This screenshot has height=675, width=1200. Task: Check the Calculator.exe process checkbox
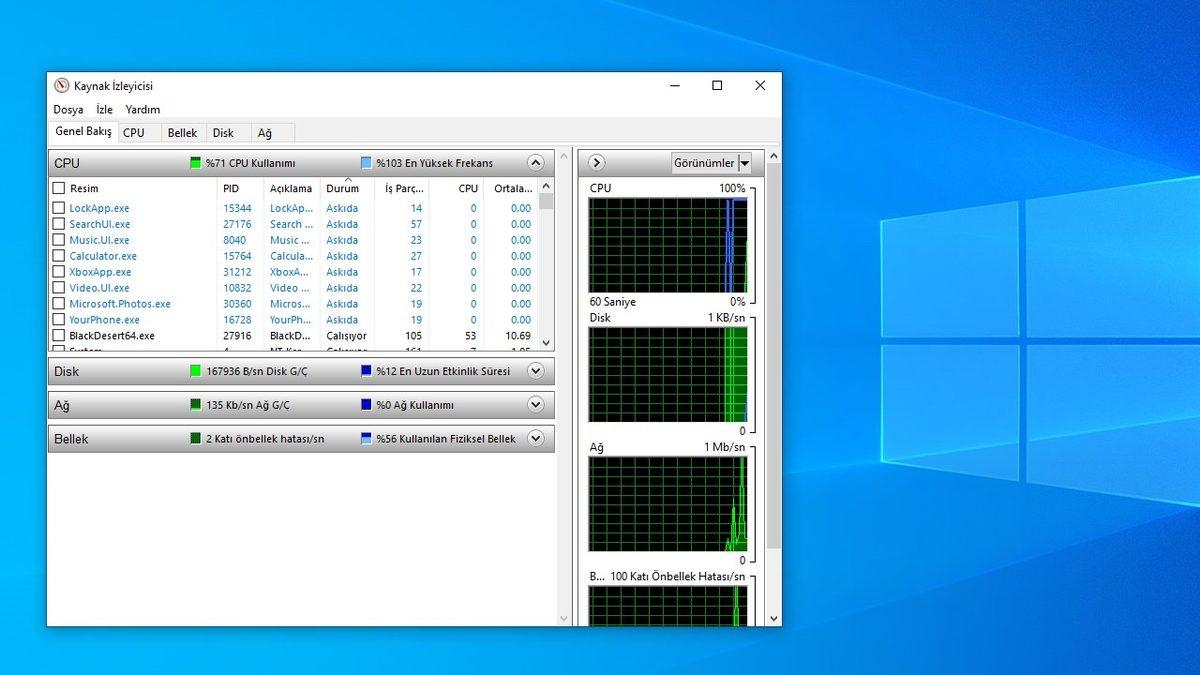tap(57, 256)
